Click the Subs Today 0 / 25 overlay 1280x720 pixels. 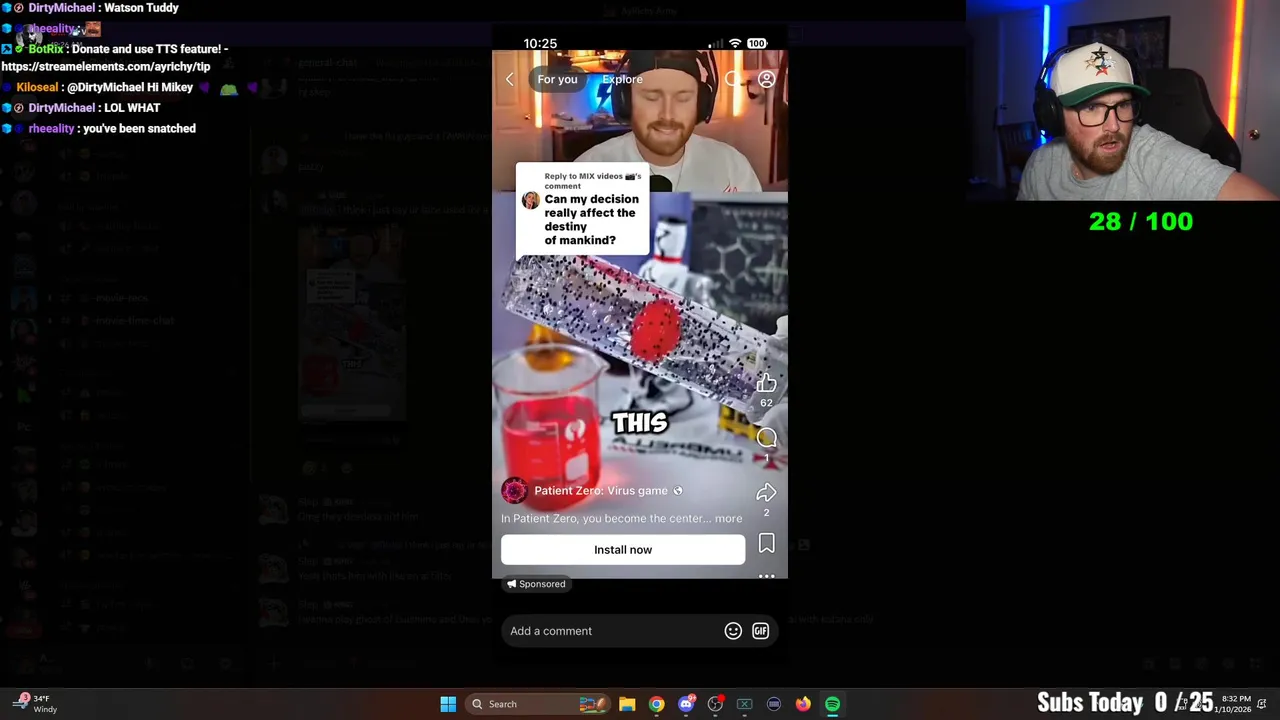tap(1124, 702)
